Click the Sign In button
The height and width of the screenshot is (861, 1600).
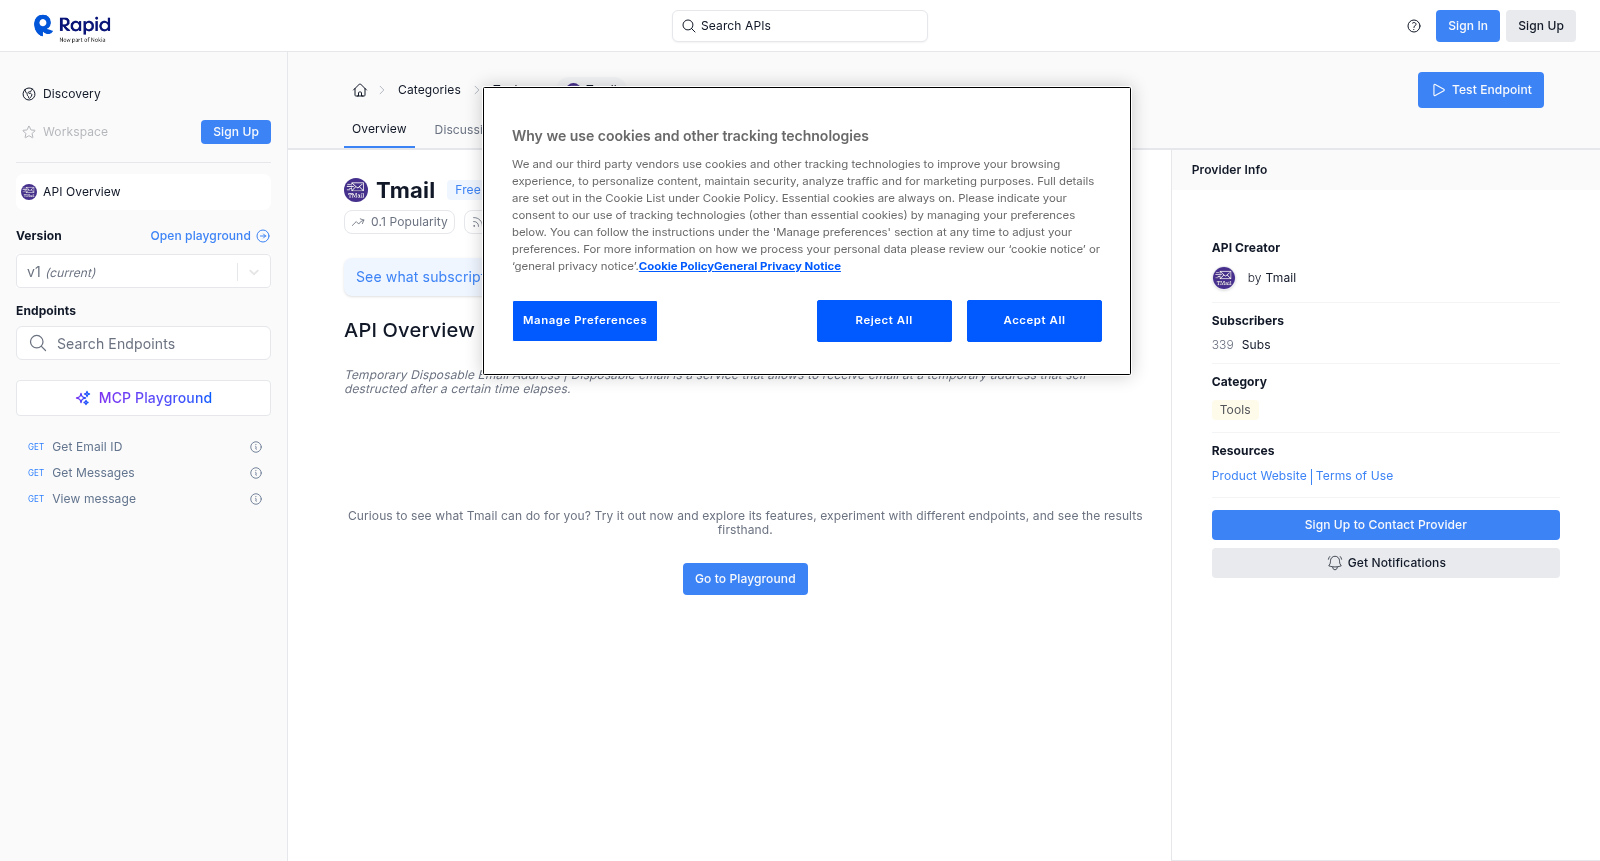coord(1467,26)
